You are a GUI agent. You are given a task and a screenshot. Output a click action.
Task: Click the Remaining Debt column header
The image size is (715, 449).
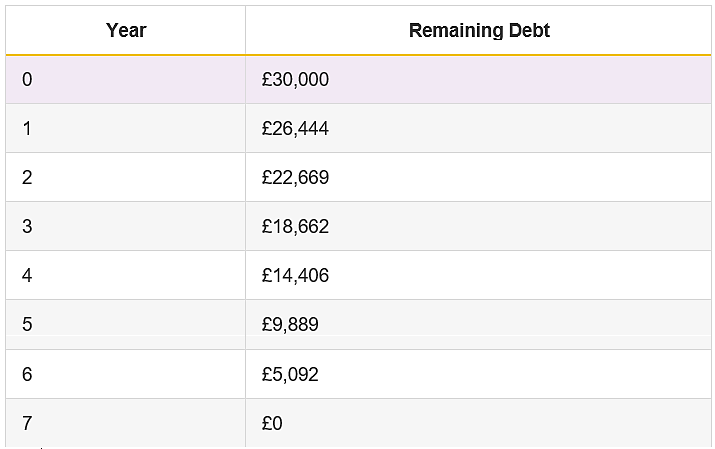[478, 30]
